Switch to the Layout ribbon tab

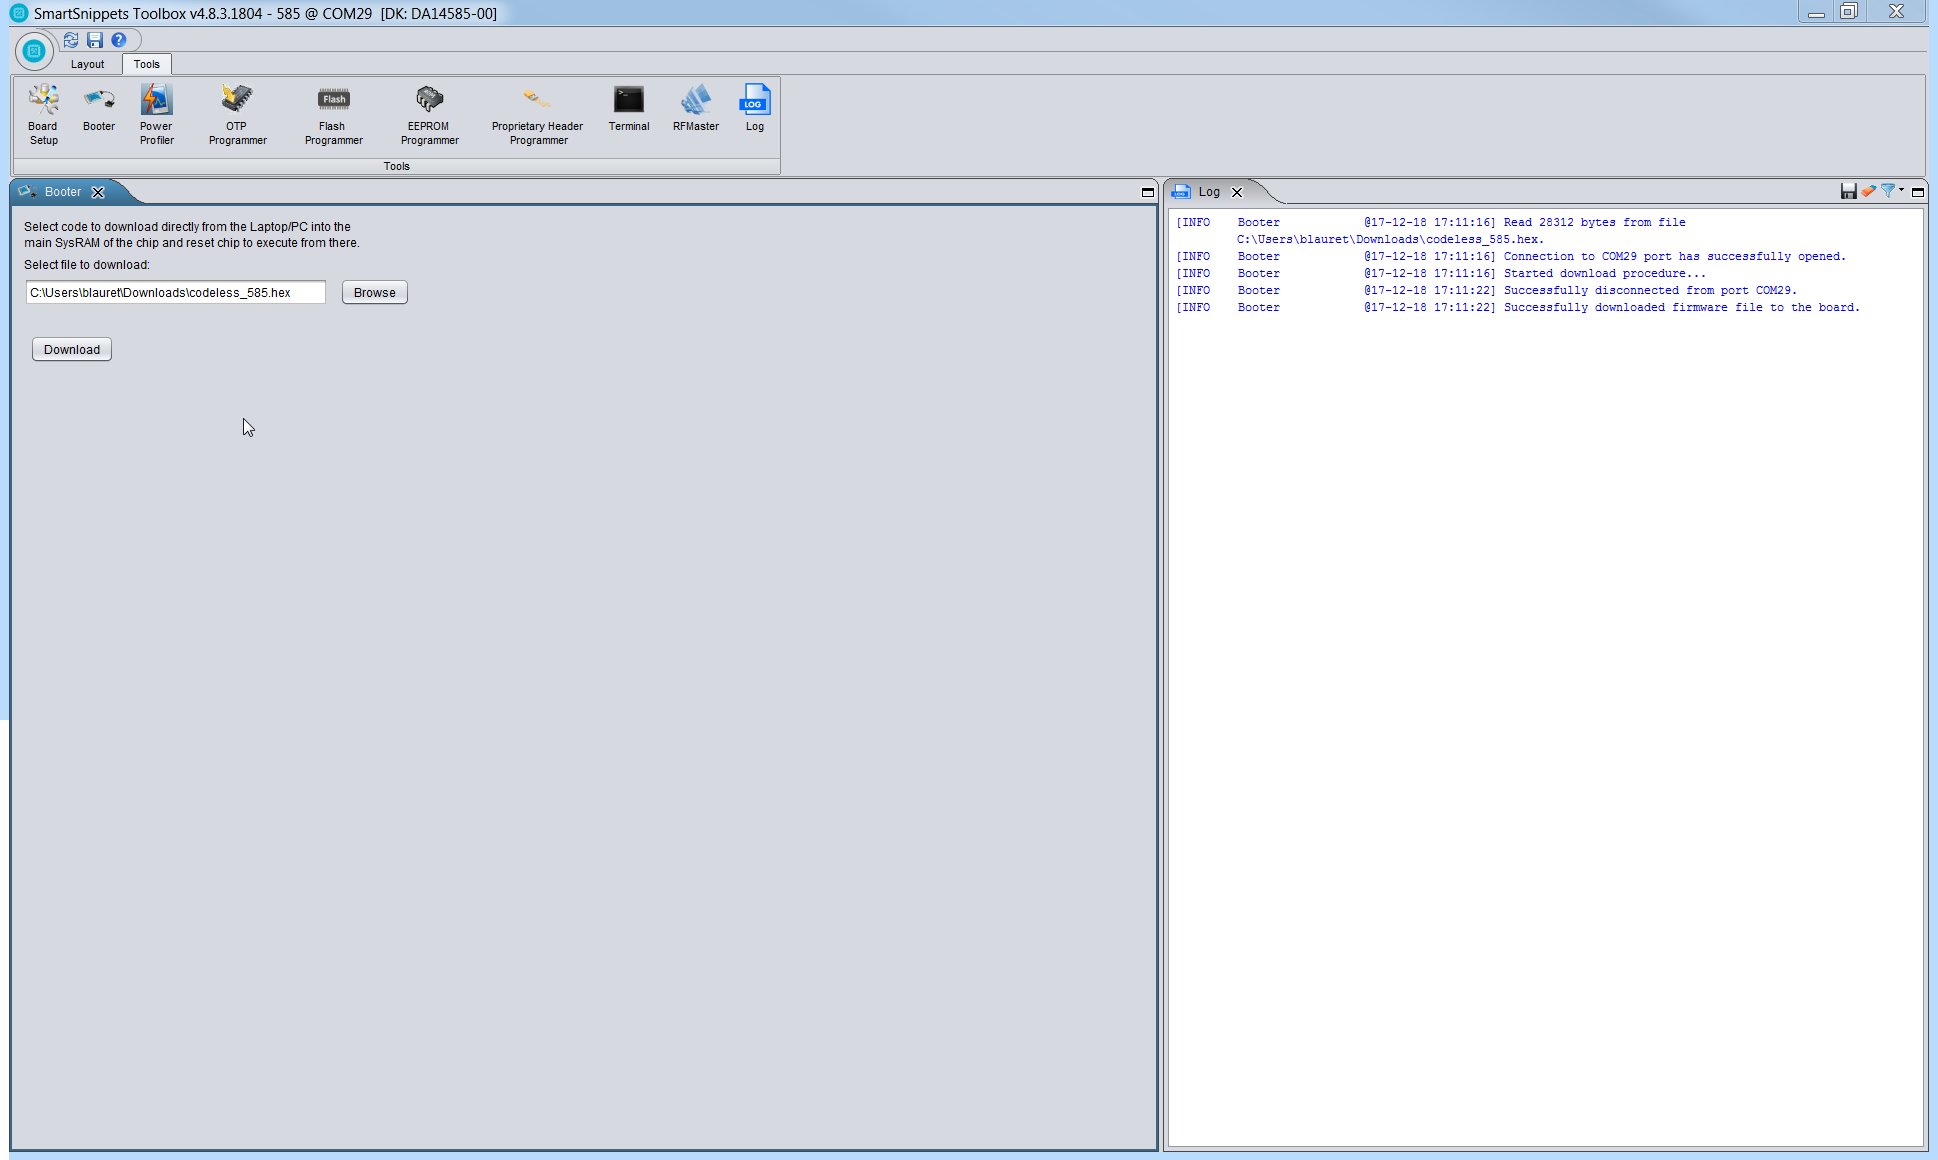pos(87,64)
